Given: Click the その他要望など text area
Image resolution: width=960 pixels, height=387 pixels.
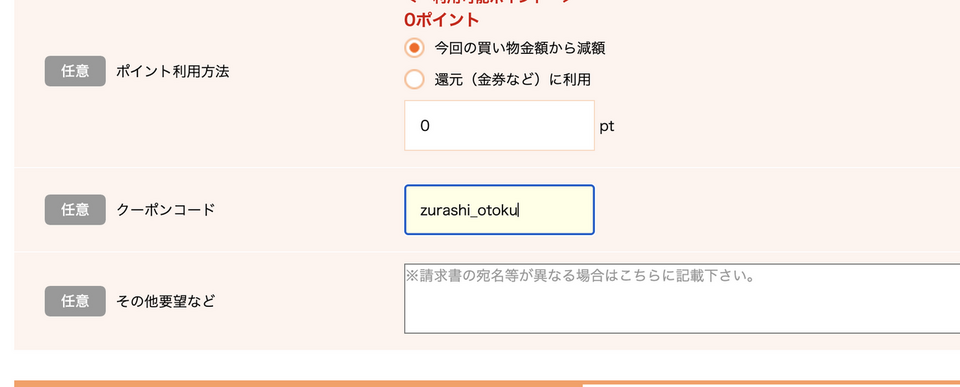Looking at the screenshot, I should pyautogui.click(x=682, y=299).
